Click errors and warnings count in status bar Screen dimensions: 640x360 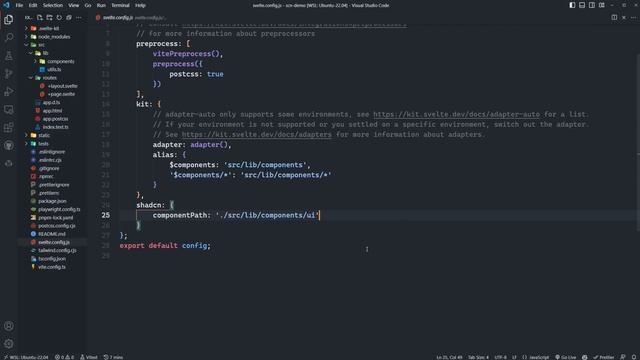click(64, 357)
